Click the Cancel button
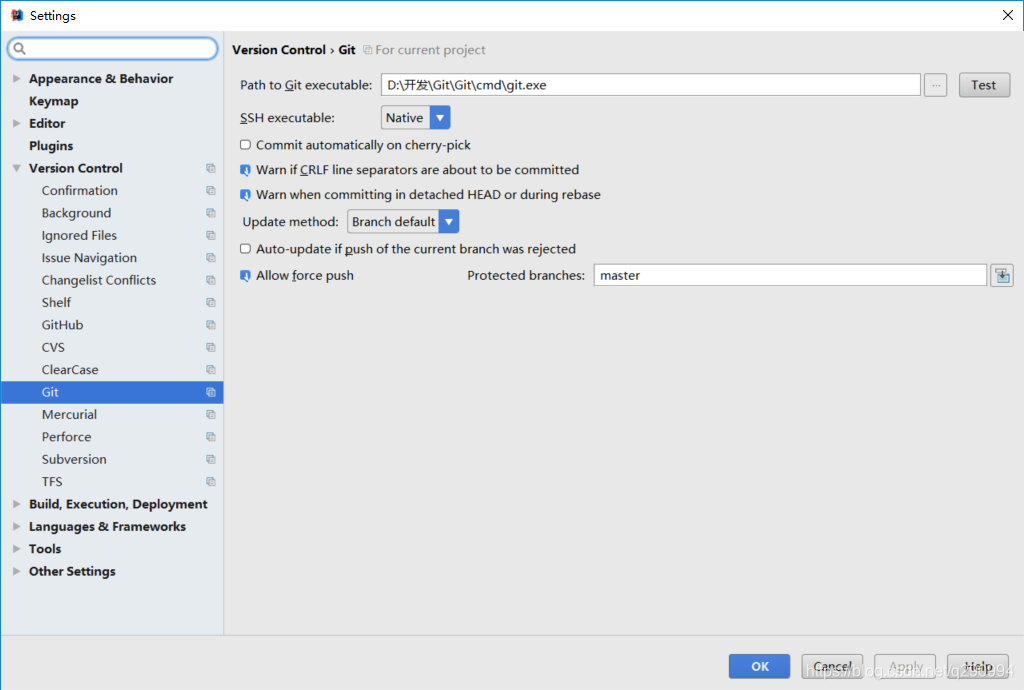This screenshot has width=1024, height=690. [x=832, y=666]
